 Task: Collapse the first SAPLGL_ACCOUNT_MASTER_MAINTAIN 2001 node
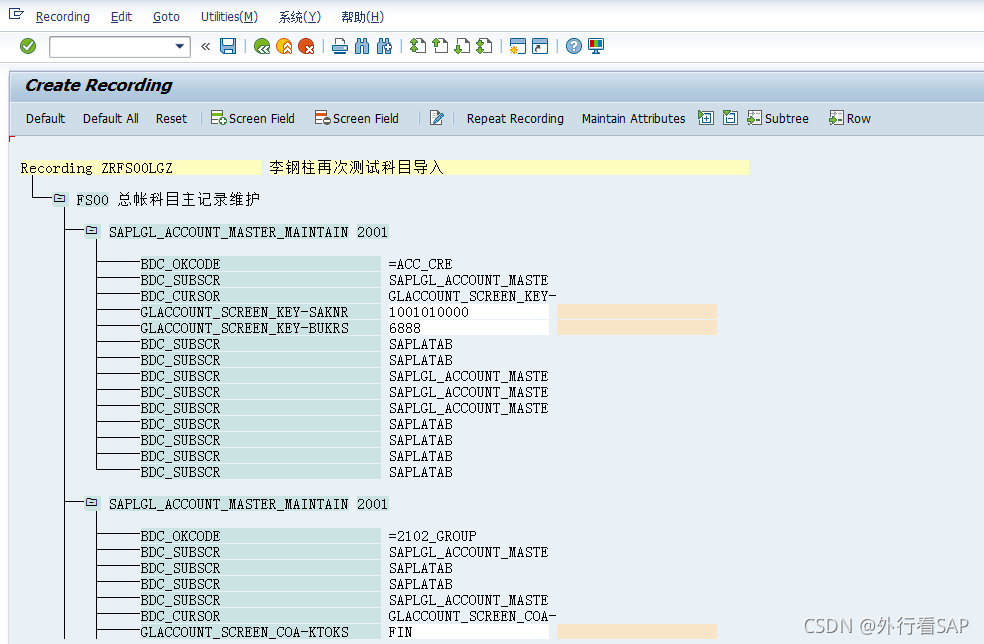click(x=92, y=230)
